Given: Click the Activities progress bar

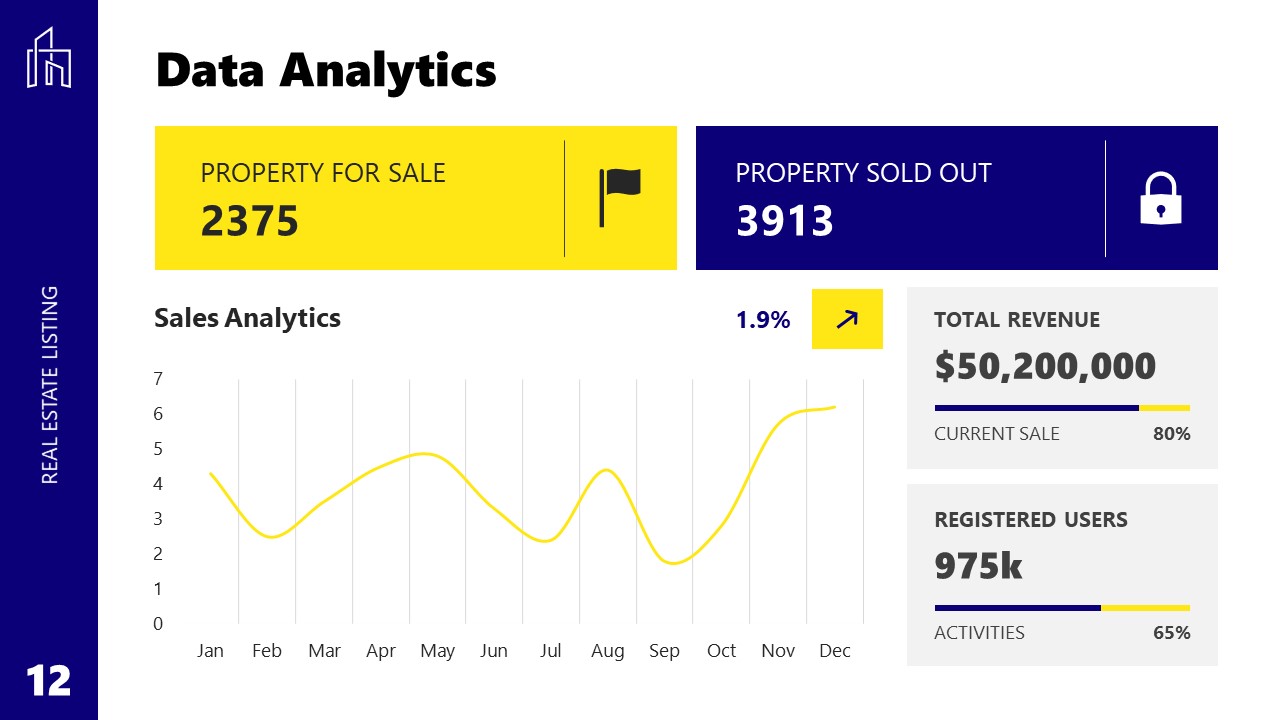Looking at the screenshot, I should tap(1062, 608).
